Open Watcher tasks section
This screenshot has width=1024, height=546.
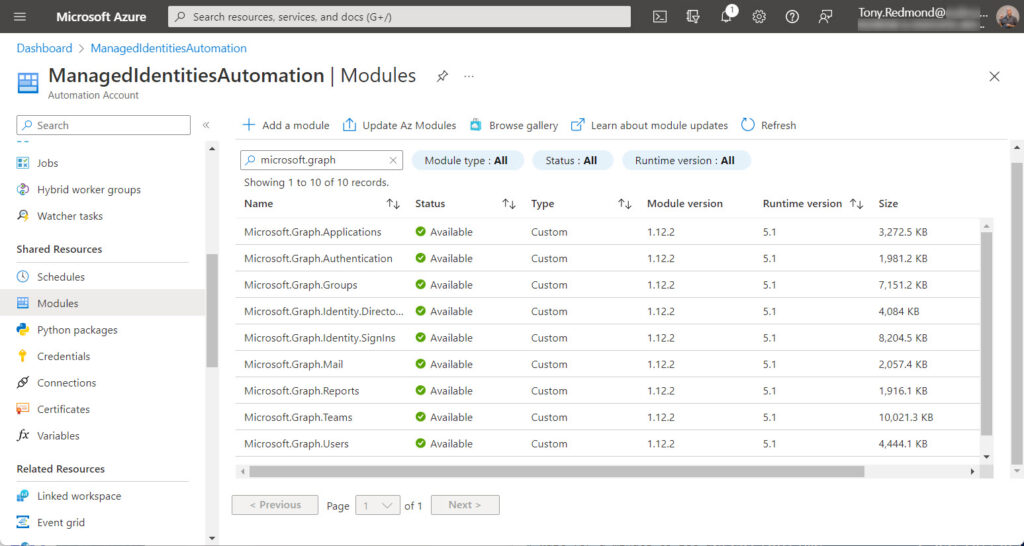[x=70, y=216]
